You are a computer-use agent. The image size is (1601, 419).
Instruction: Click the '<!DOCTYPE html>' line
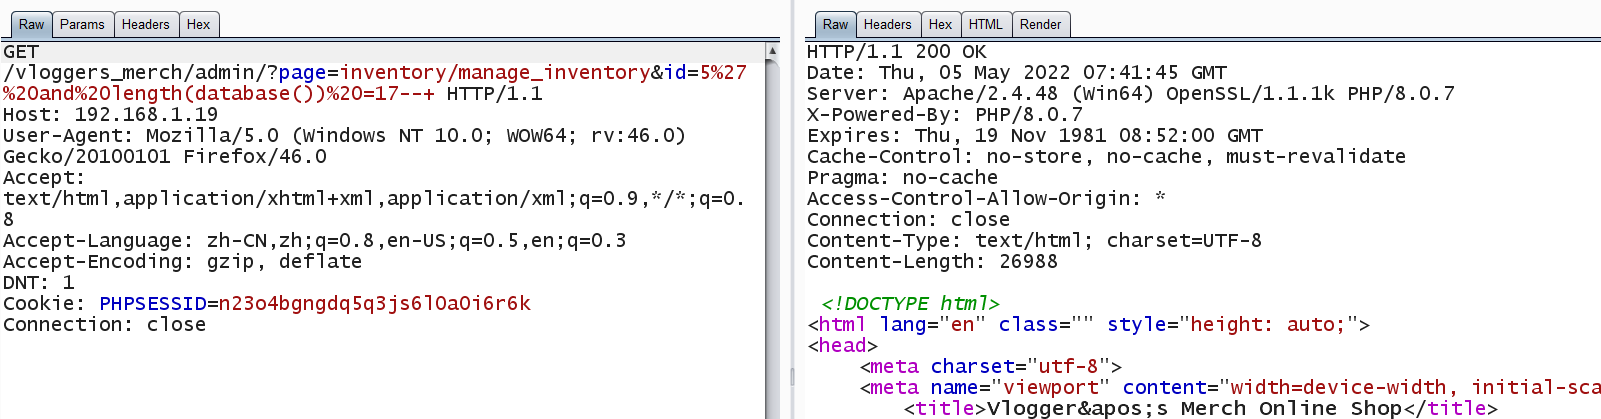tap(910, 304)
